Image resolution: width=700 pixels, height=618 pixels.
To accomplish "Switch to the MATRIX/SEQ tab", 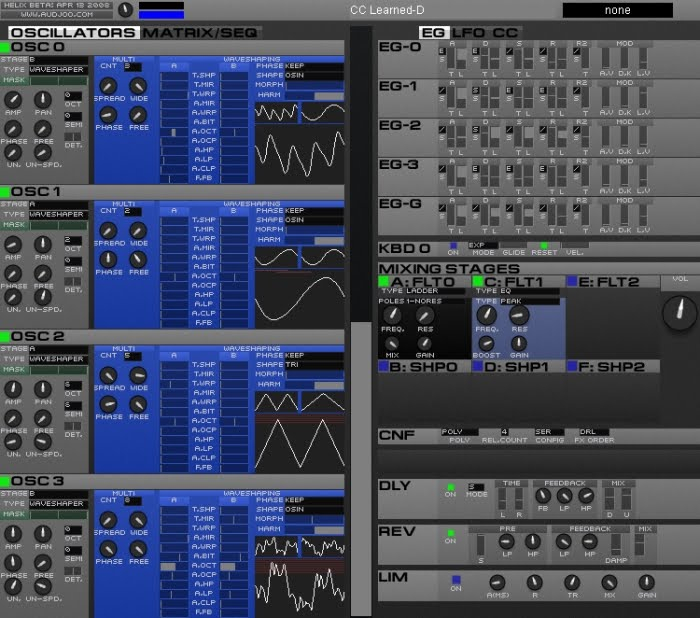I will (x=199, y=32).
